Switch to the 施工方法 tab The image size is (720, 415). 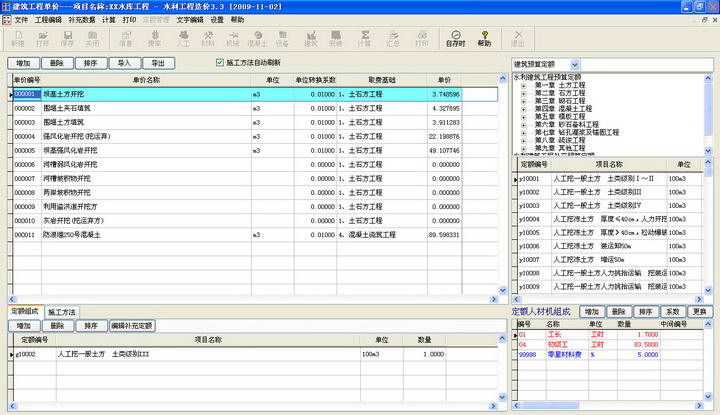pyautogui.click(x=62, y=312)
